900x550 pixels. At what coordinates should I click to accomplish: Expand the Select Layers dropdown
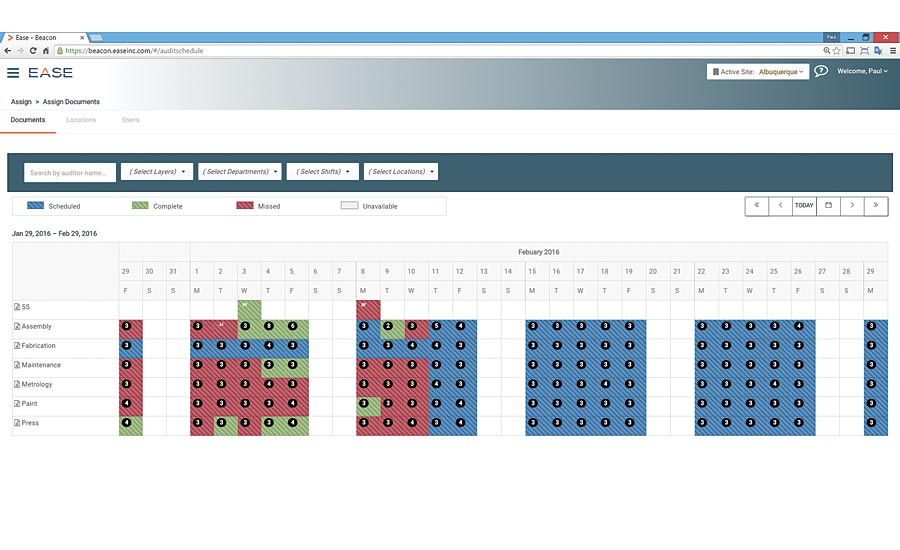[x=157, y=172]
